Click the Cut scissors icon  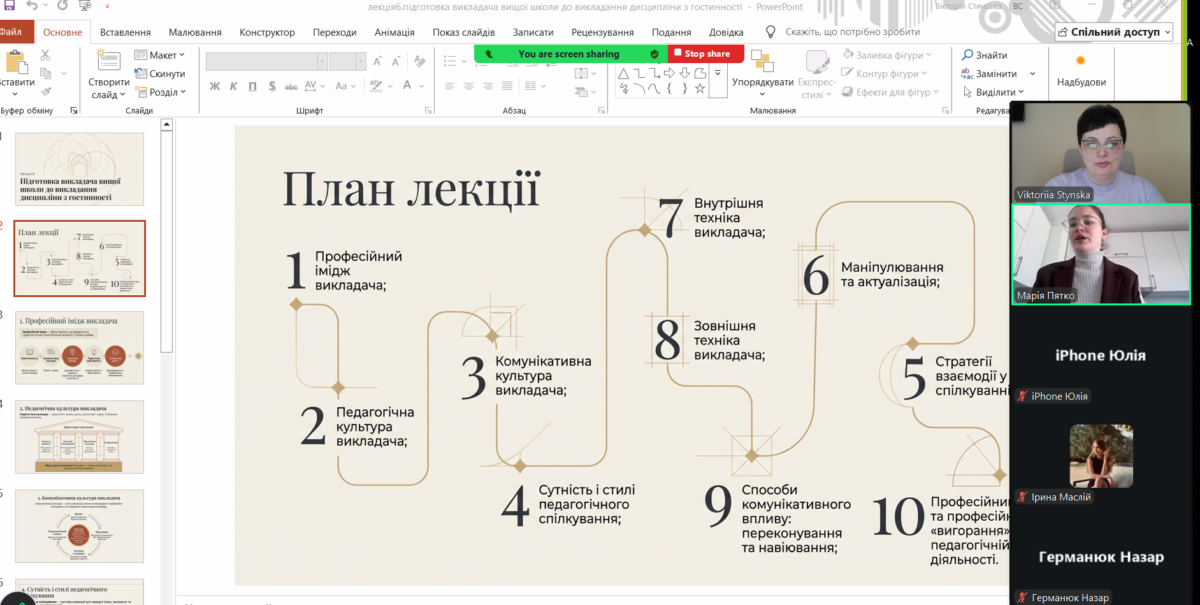pyautogui.click(x=45, y=55)
